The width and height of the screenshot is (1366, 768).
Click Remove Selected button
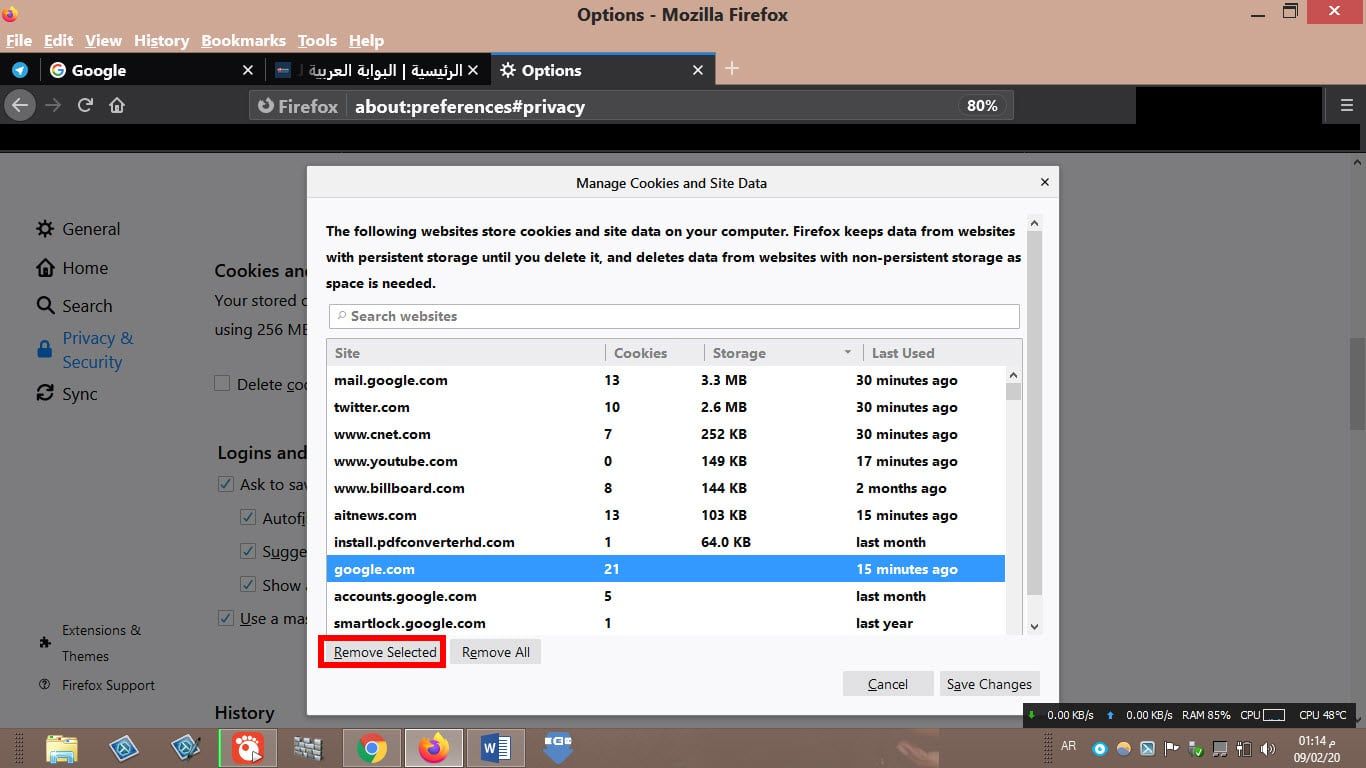tap(385, 652)
